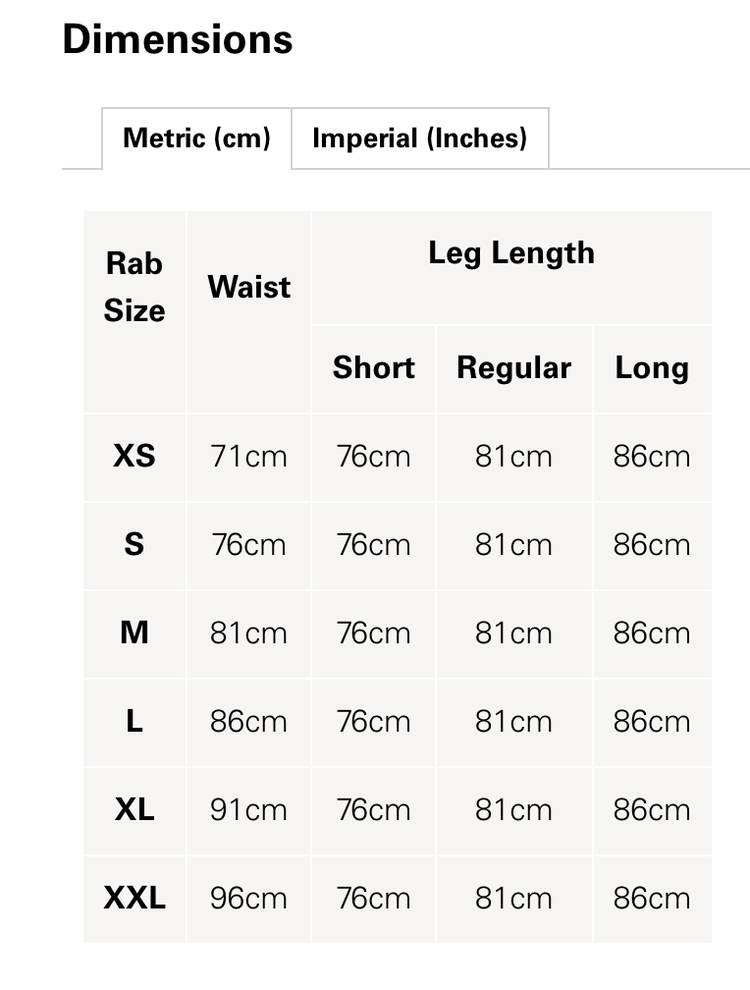Select the XS size row label

134,456
